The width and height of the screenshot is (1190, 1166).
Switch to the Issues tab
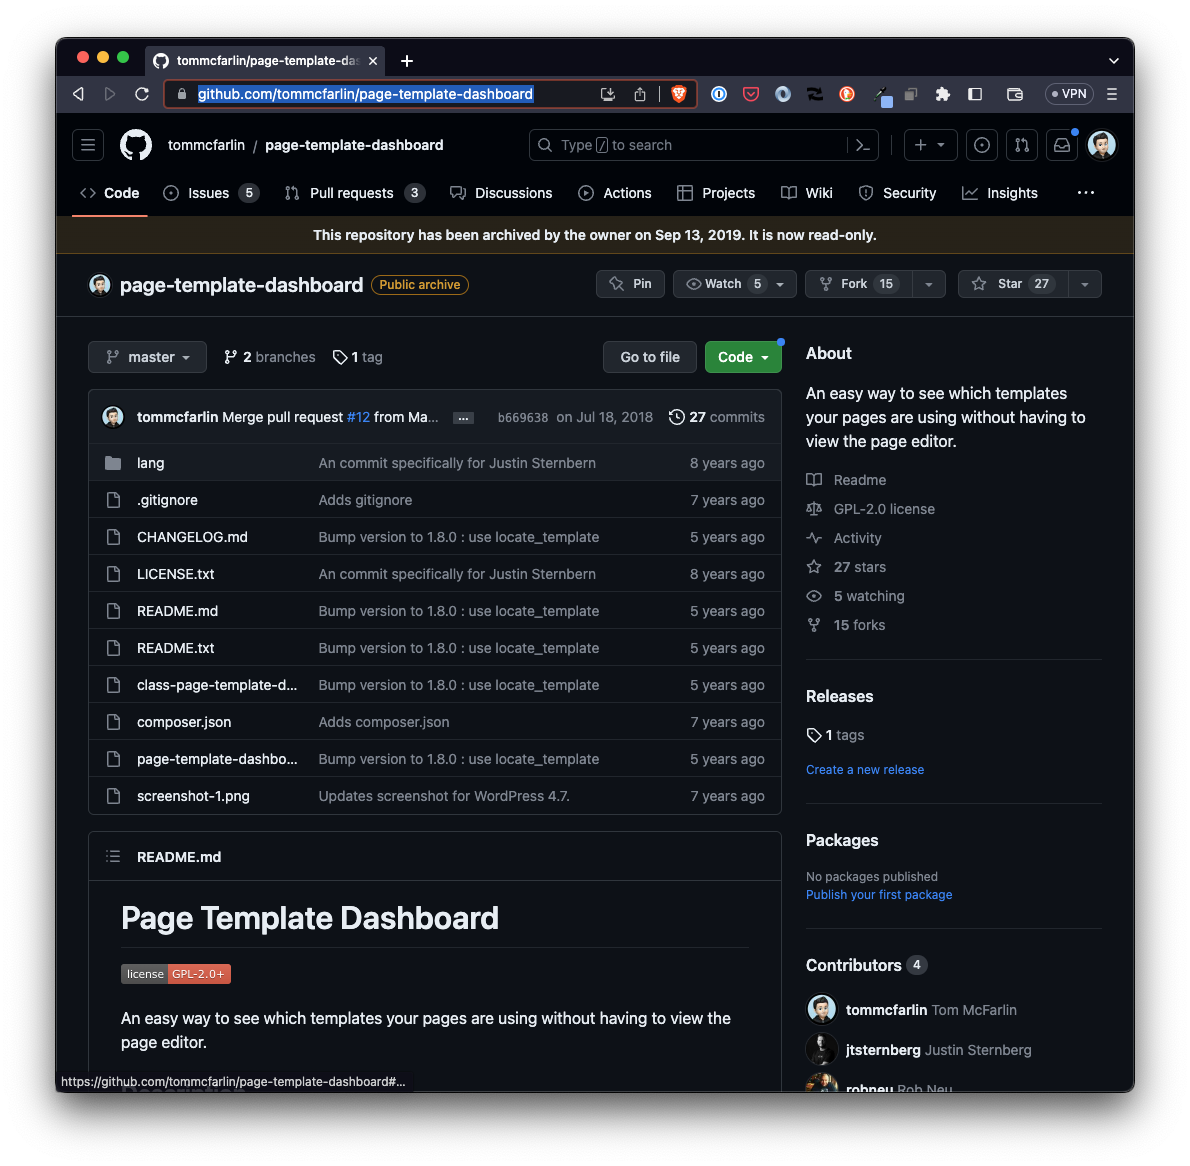211,193
